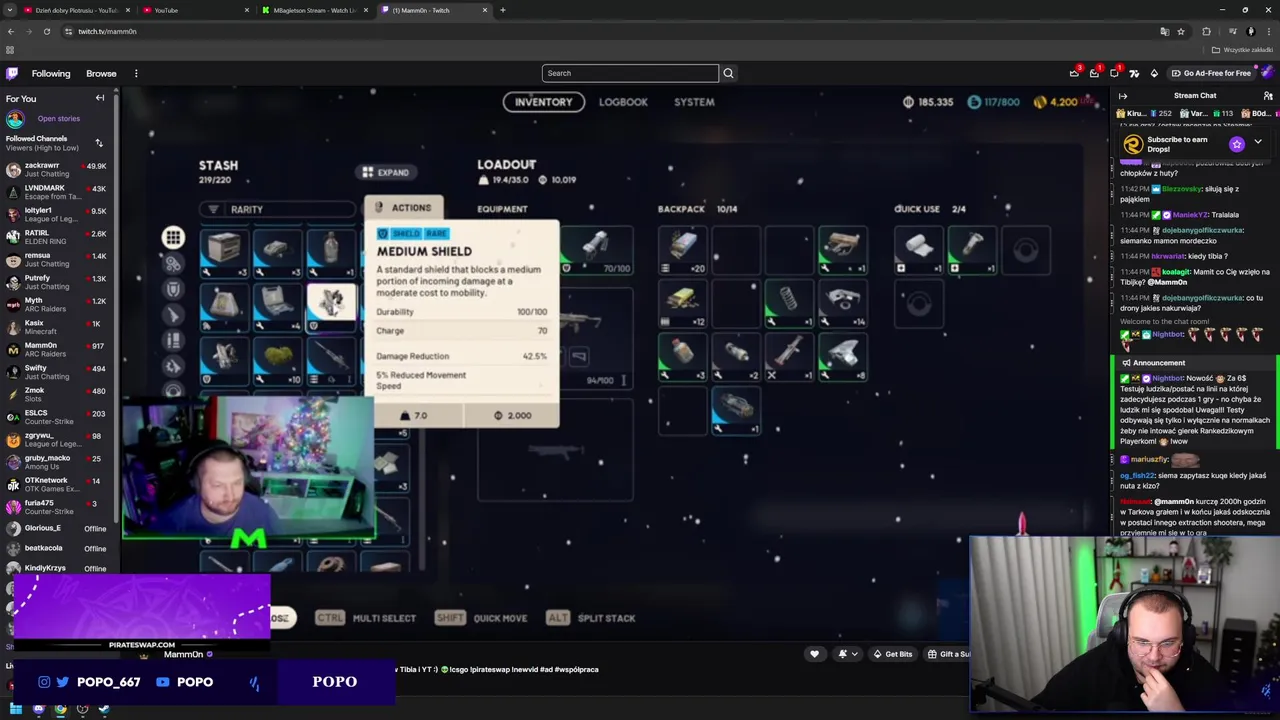Open ESLCS Counter-Strike channel in the sidebar
Screen dimensions: 1280x720
60,417
